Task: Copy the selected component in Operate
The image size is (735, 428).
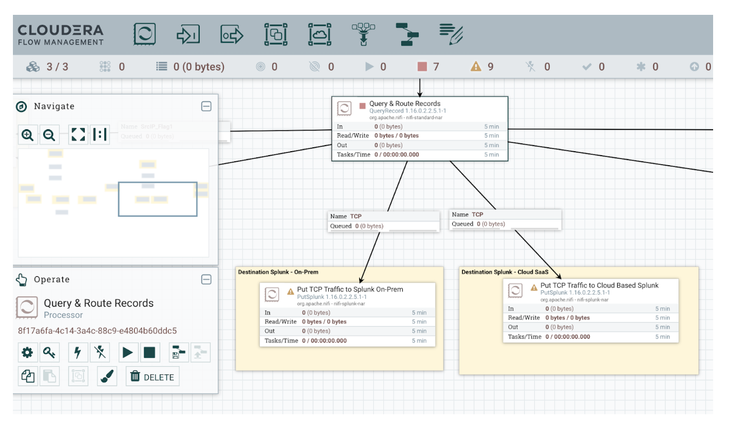Action: (28, 376)
